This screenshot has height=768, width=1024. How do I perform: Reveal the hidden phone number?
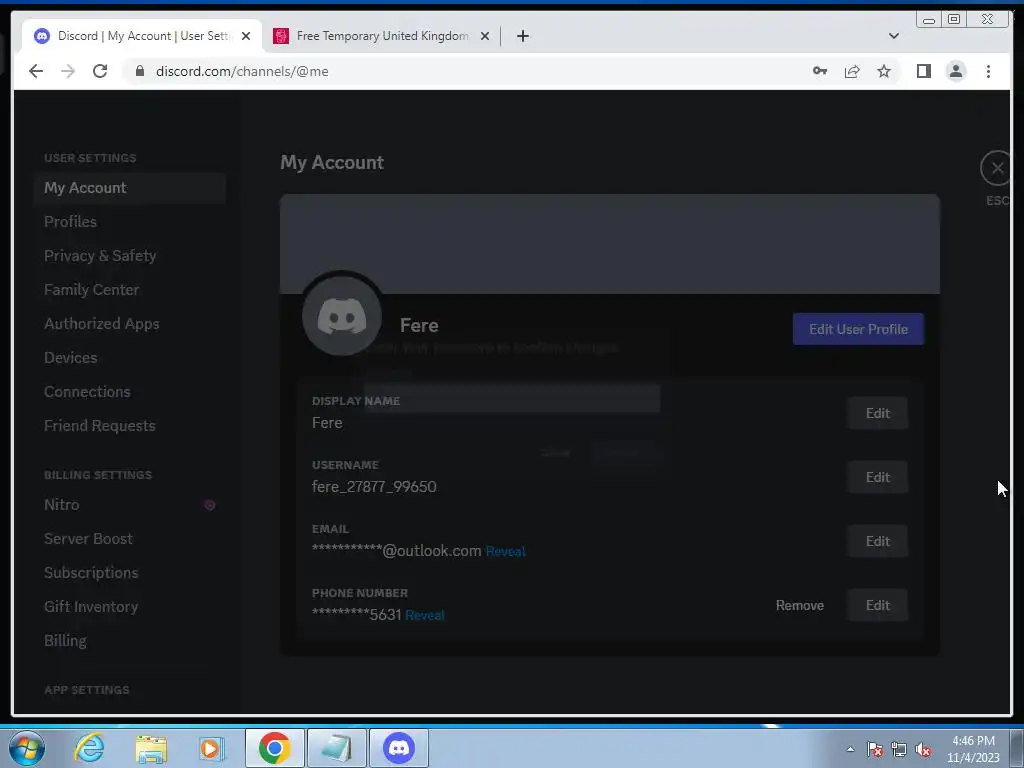point(425,615)
